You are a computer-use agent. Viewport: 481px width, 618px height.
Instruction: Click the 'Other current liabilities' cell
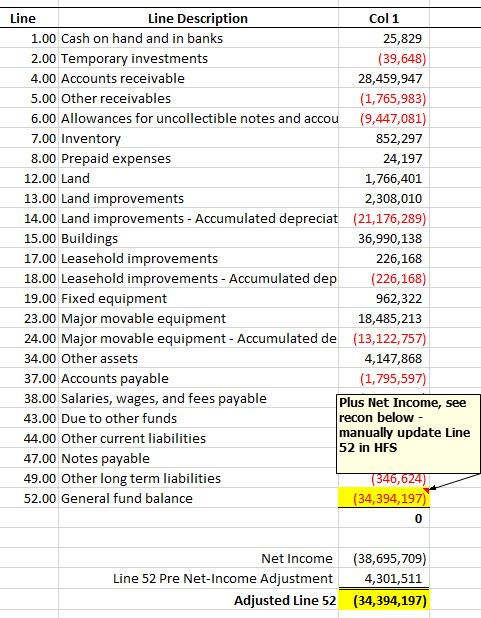pos(198,438)
